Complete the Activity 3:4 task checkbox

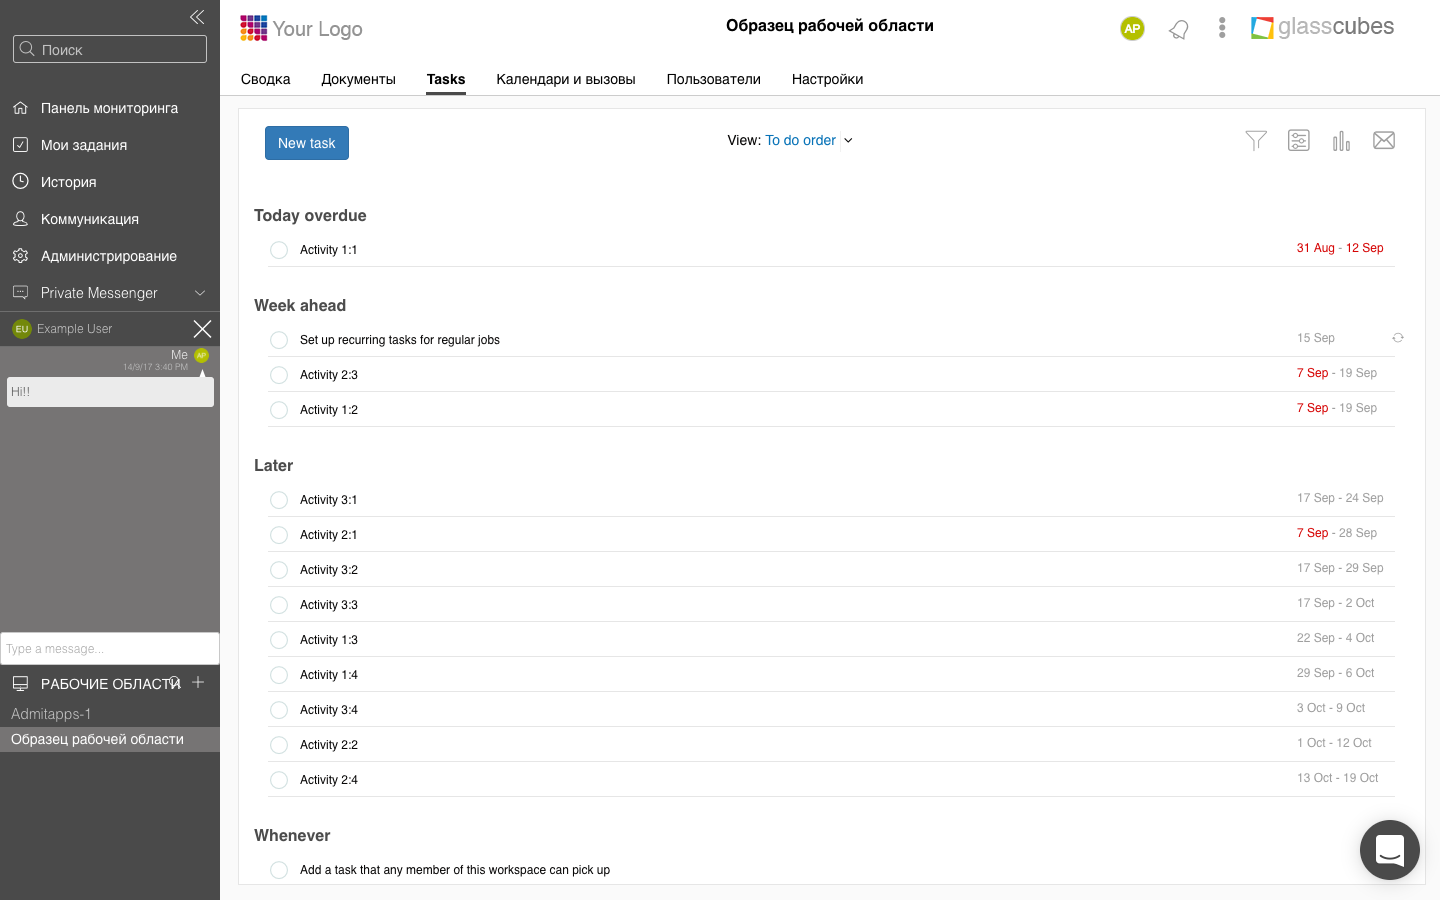coord(279,710)
